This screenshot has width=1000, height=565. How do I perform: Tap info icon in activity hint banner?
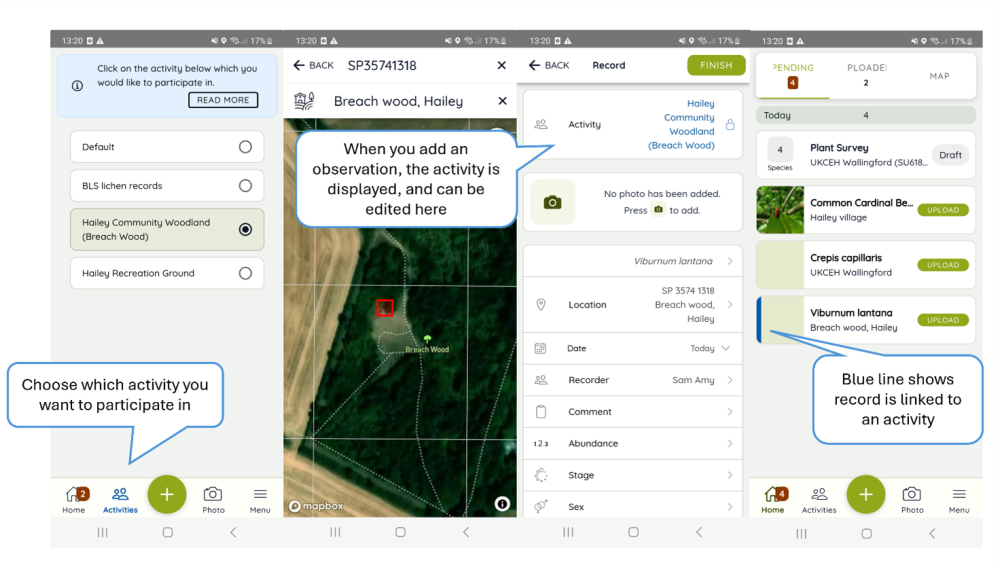77,85
